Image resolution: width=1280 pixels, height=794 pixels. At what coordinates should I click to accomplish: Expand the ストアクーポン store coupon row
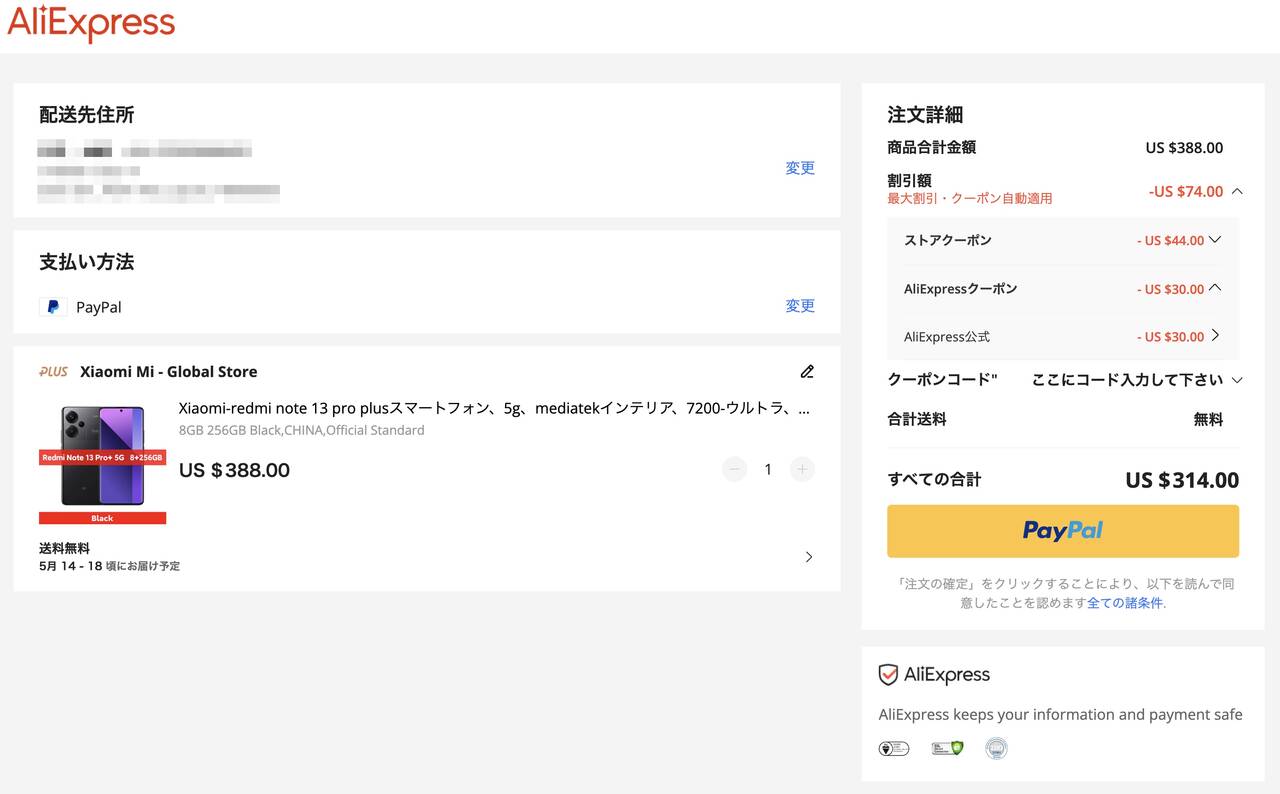(x=1215, y=240)
